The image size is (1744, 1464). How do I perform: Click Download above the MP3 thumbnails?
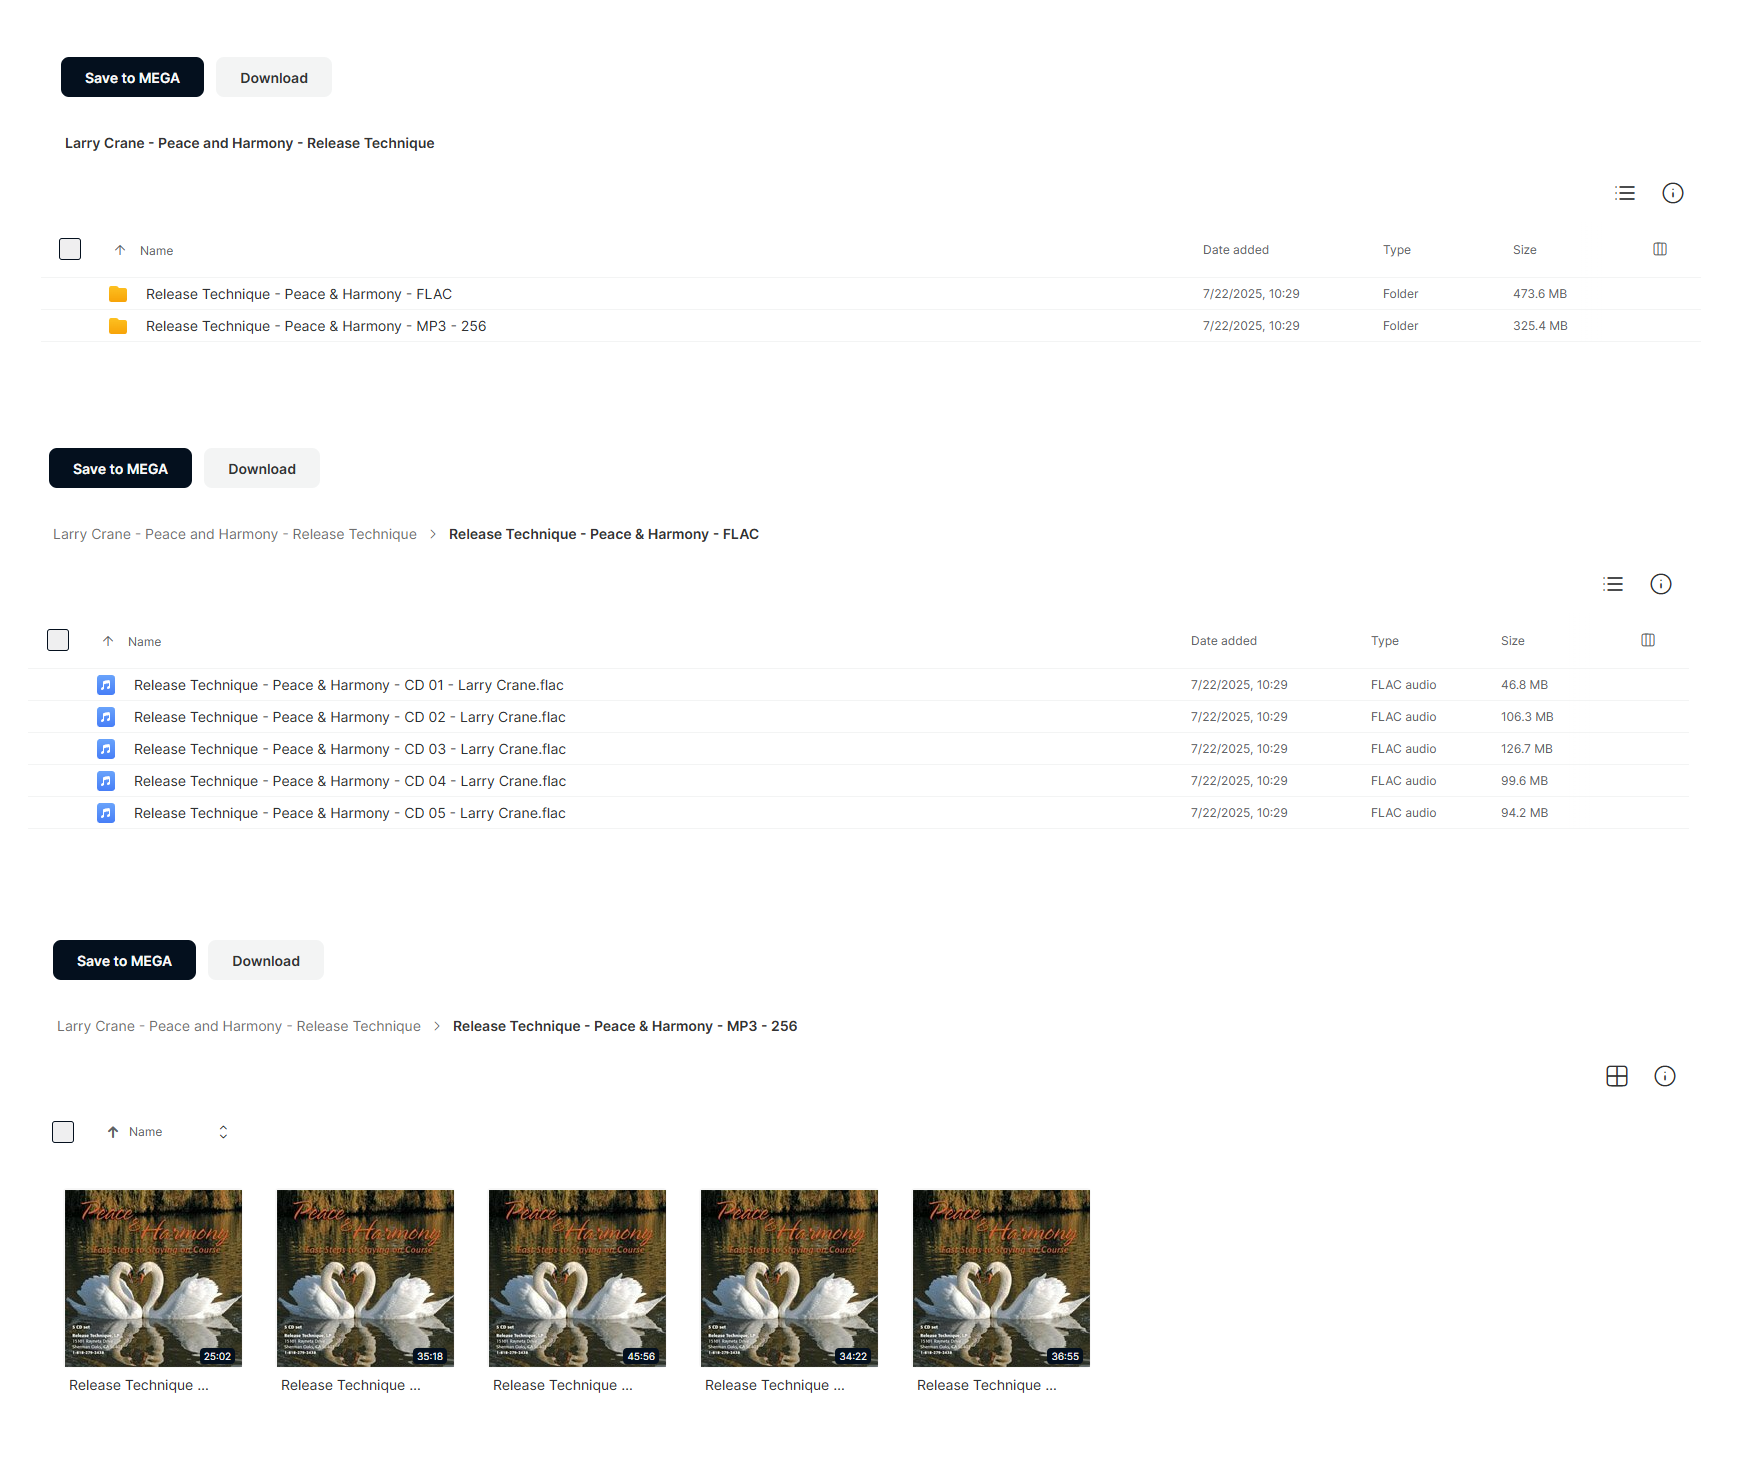coord(266,960)
